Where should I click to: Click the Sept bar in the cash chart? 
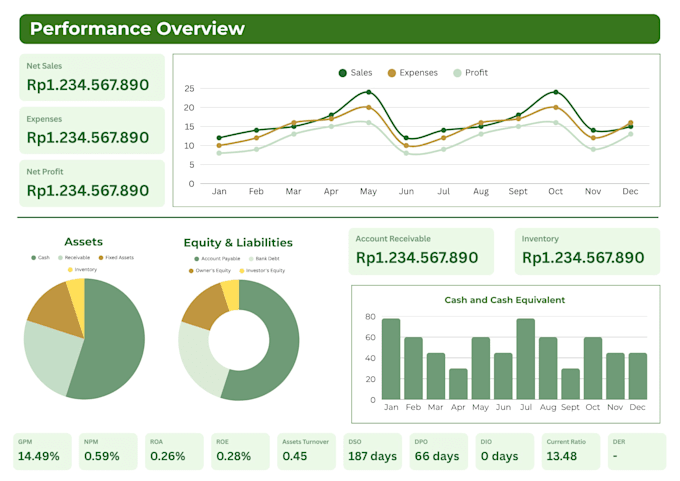tap(571, 384)
